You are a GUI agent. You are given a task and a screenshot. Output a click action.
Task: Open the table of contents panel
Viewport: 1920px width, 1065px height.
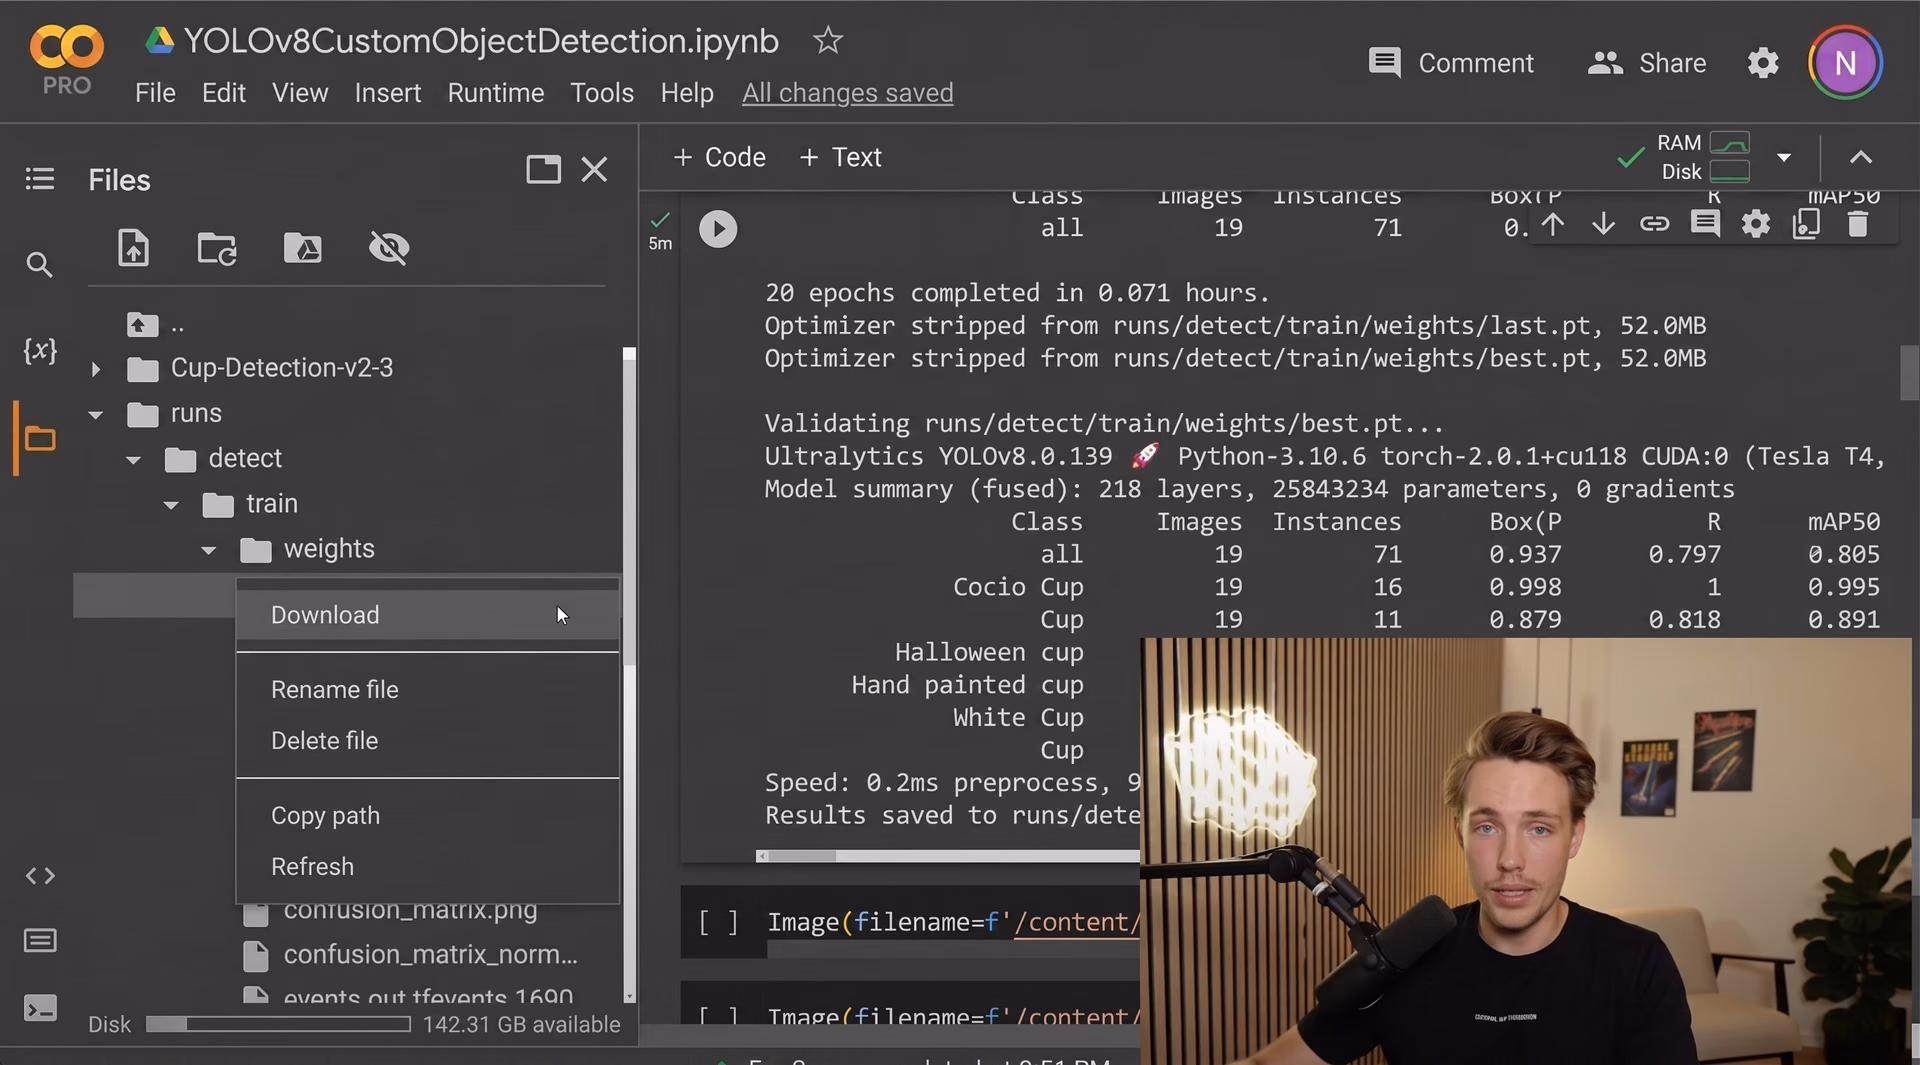pos(40,179)
